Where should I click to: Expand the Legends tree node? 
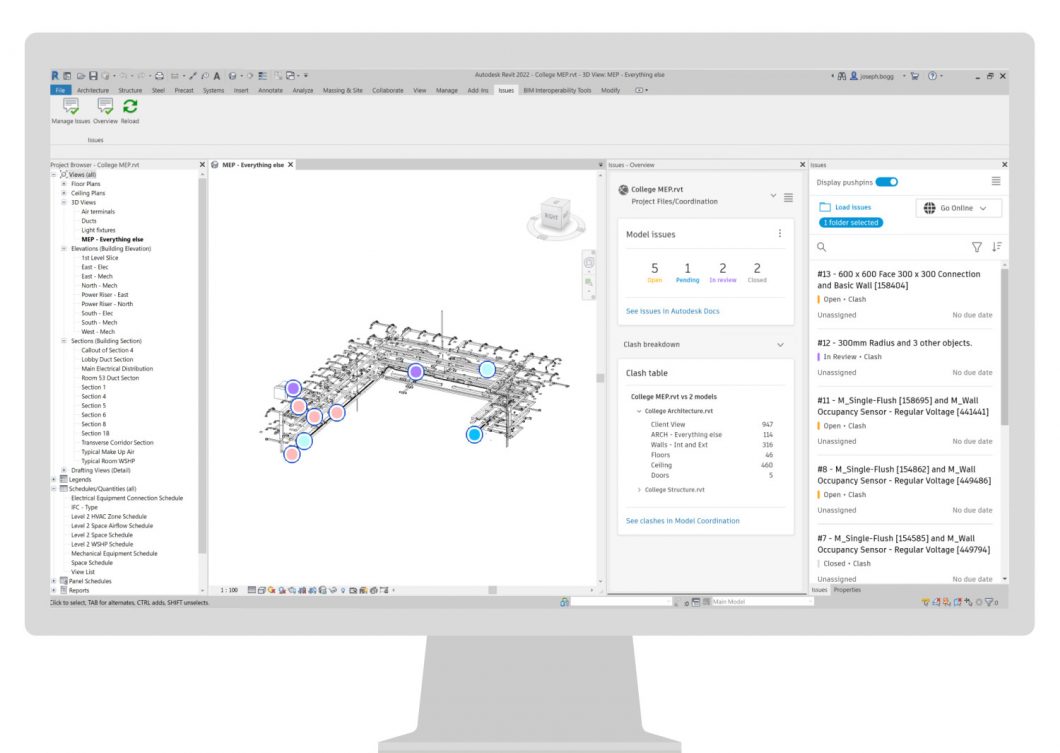54,479
